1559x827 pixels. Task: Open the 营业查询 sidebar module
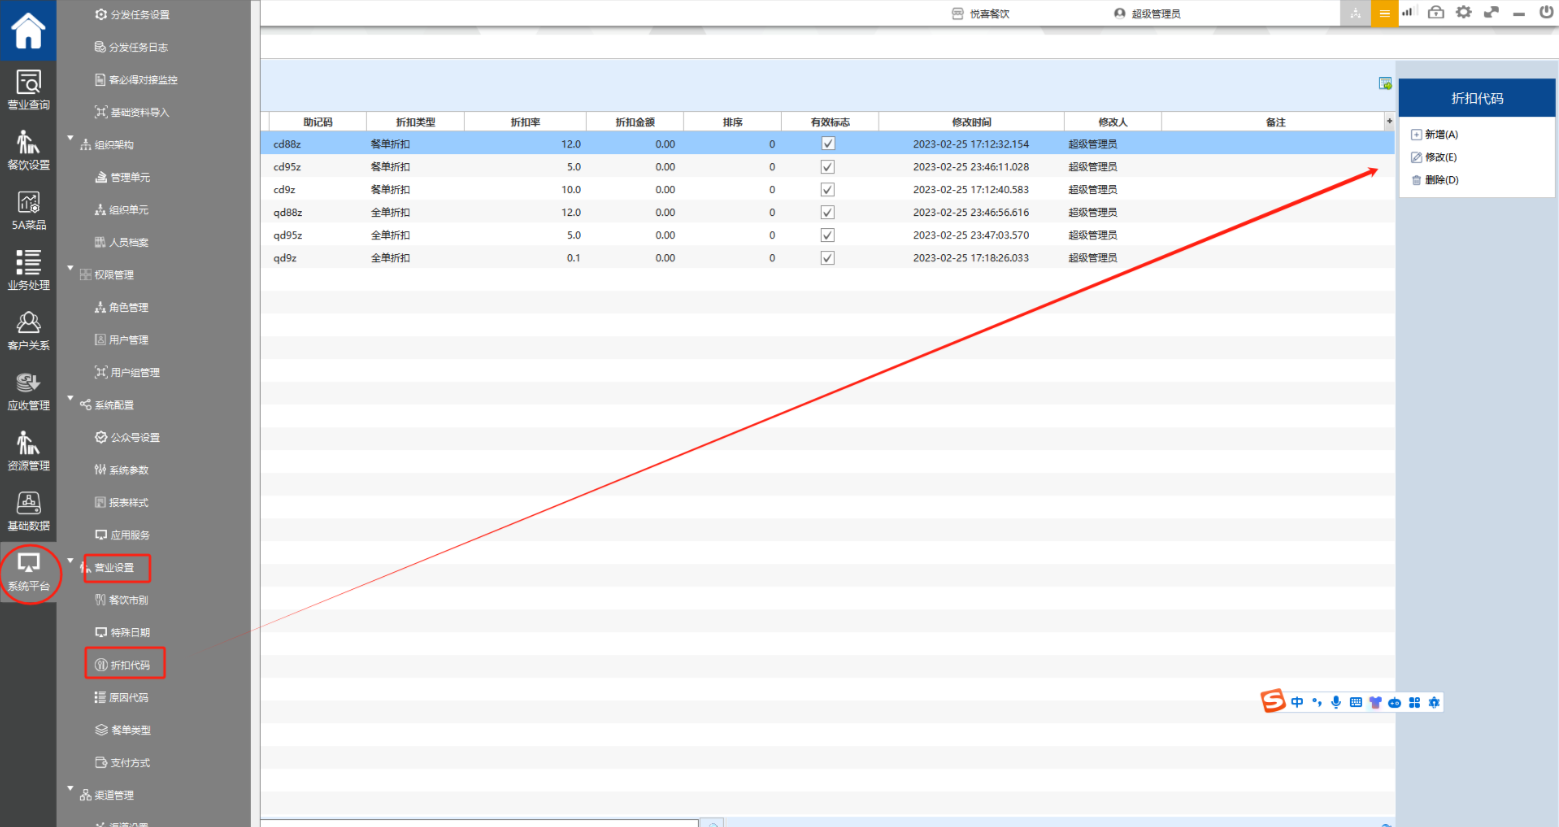[28, 89]
